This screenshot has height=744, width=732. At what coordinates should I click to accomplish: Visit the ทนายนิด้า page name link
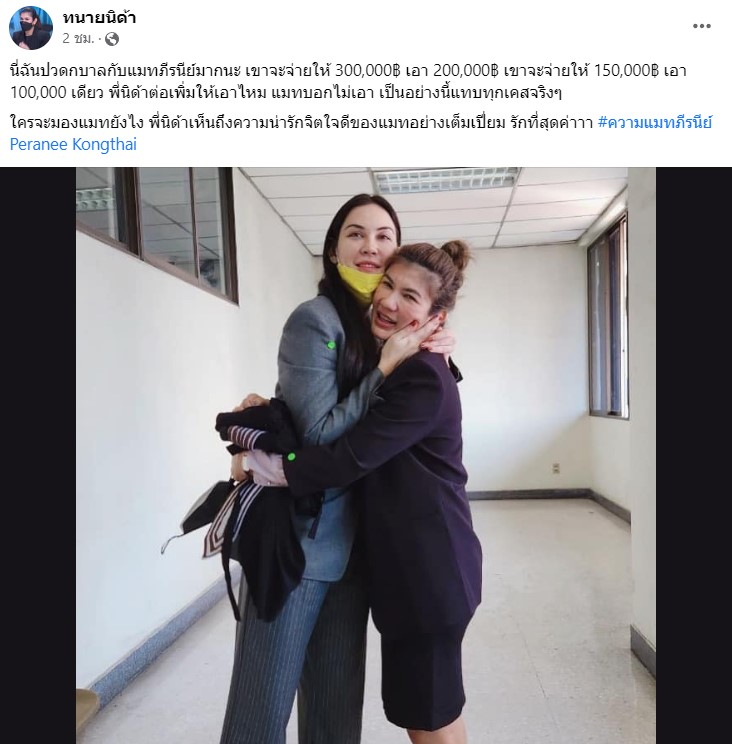click(x=99, y=18)
